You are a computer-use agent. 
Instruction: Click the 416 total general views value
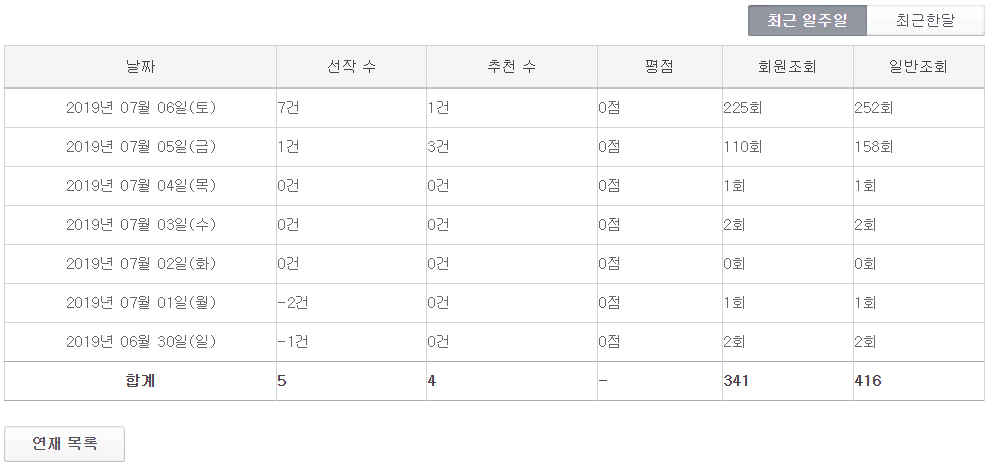coord(869,381)
